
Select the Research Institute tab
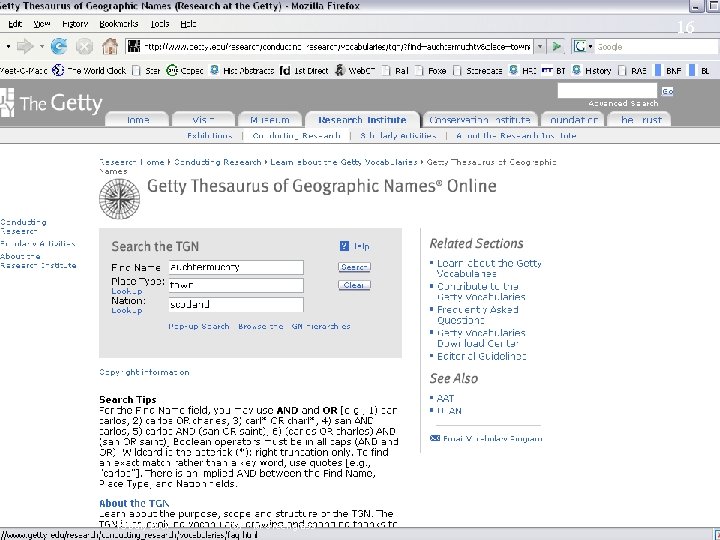pyautogui.click(x=362, y=120)
